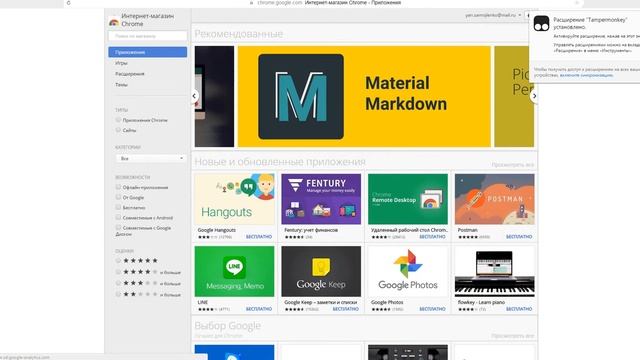640x360 pixels.
Task: Check the Совместимые с Android checkbox
Action: pos(118,218)
